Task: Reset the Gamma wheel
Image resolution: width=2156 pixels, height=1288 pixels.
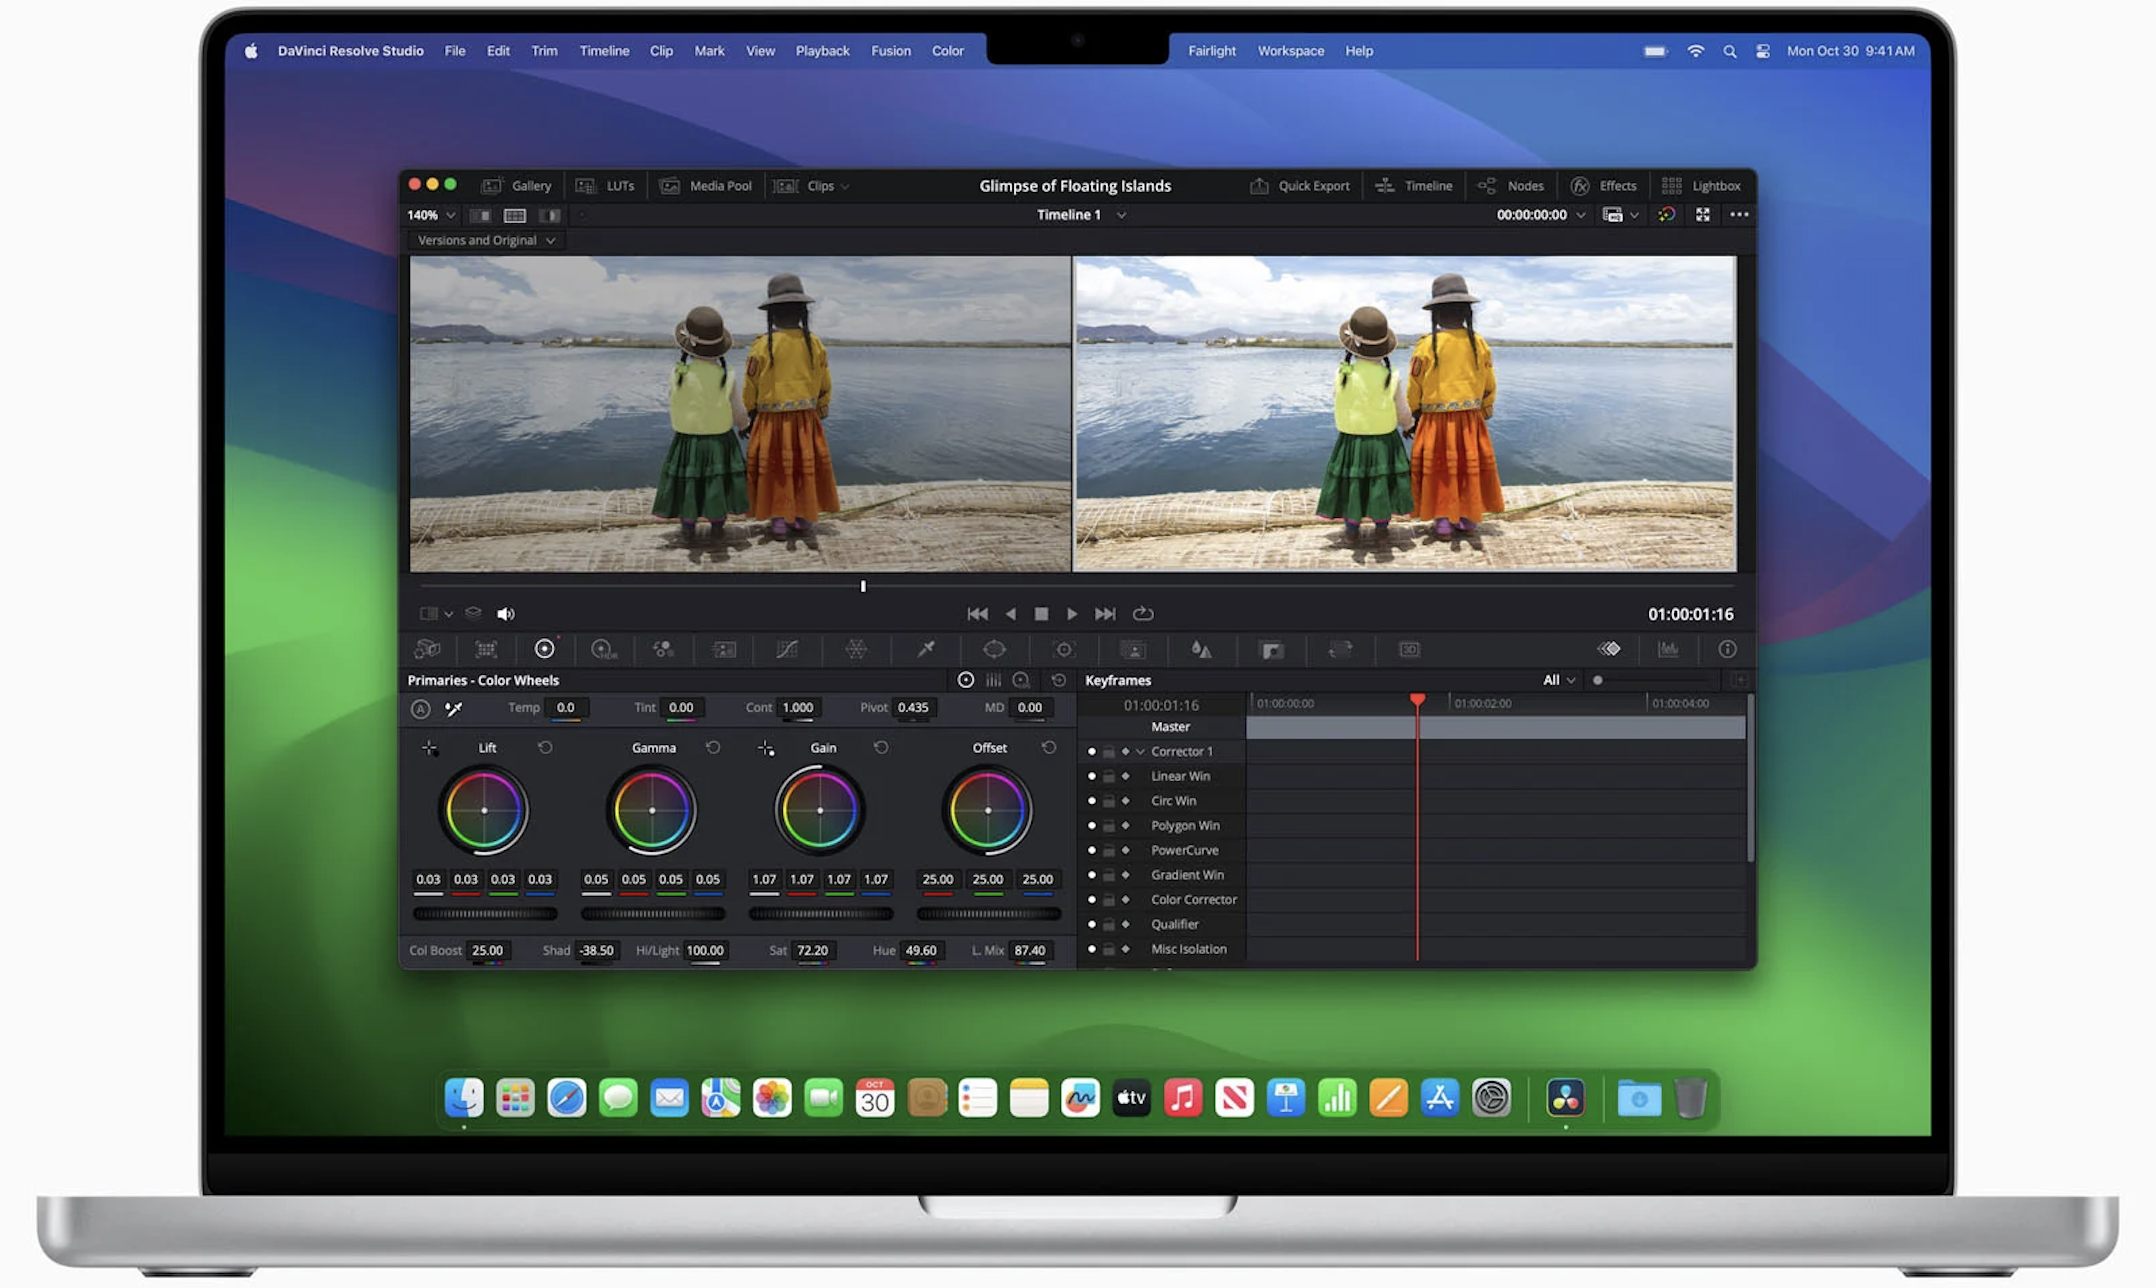Action: tap(713, 747)
